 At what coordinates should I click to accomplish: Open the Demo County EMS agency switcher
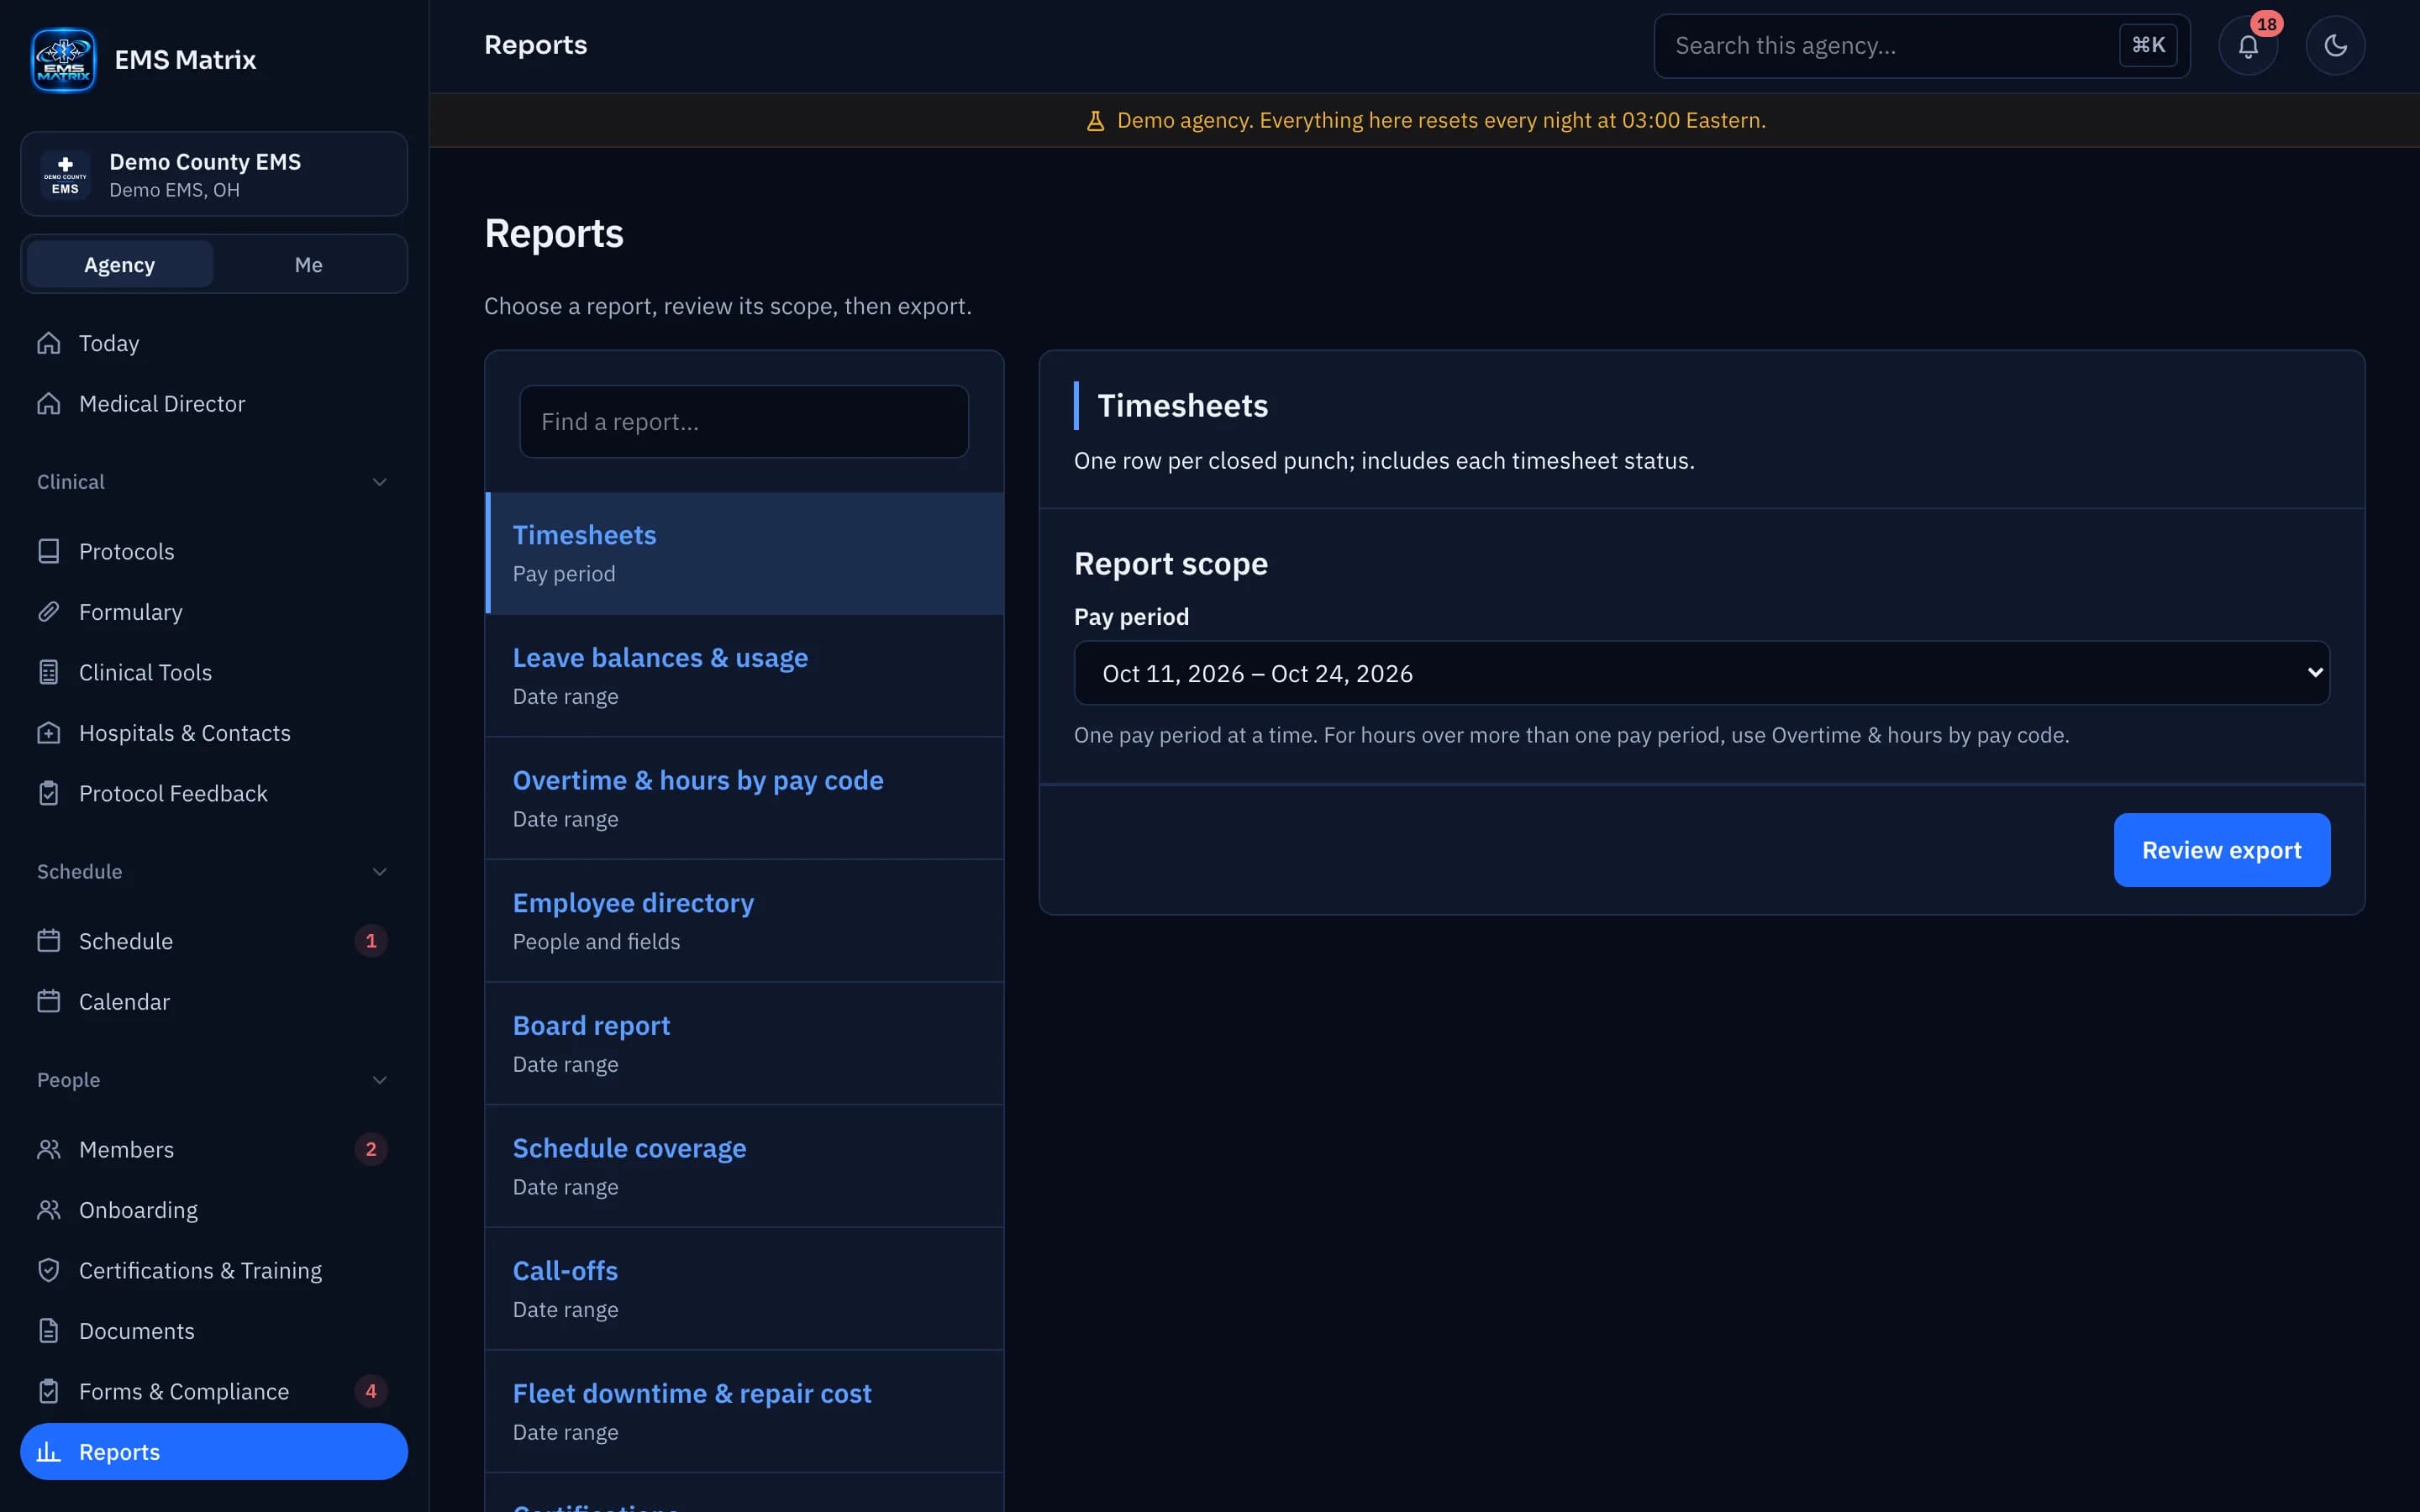[x=214, y=175]
